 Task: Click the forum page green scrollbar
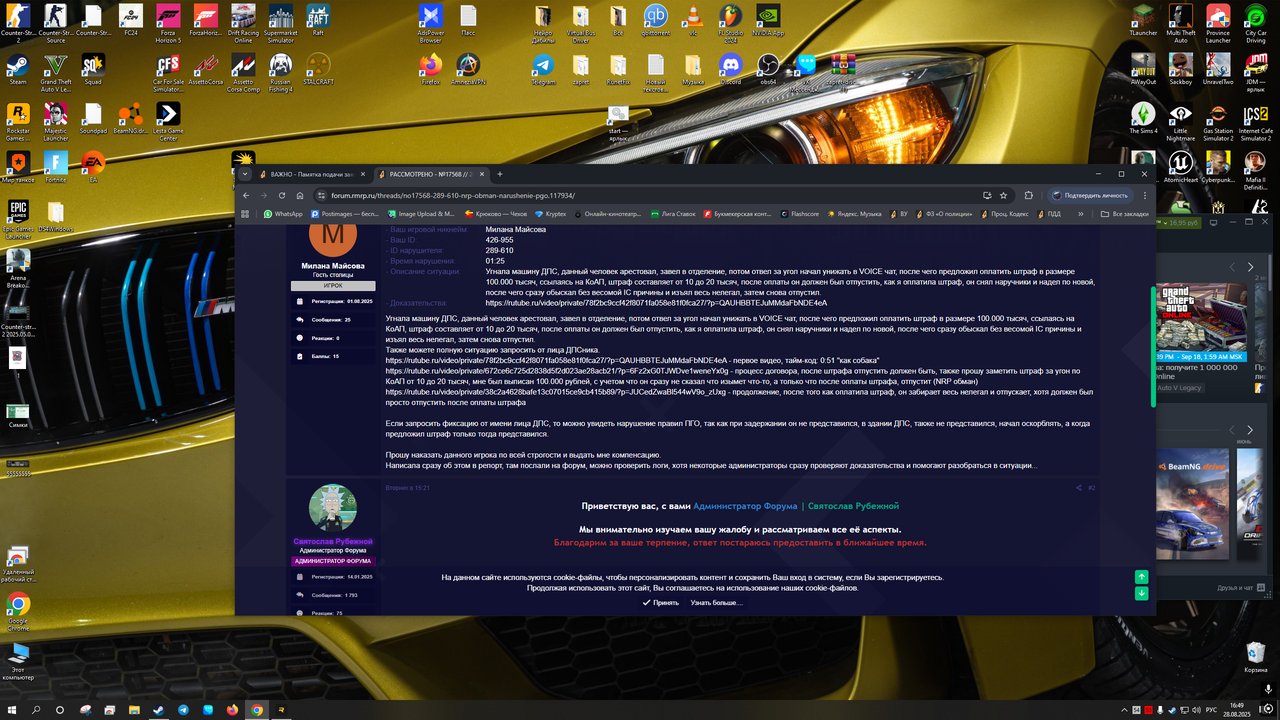pos(1153,346)
